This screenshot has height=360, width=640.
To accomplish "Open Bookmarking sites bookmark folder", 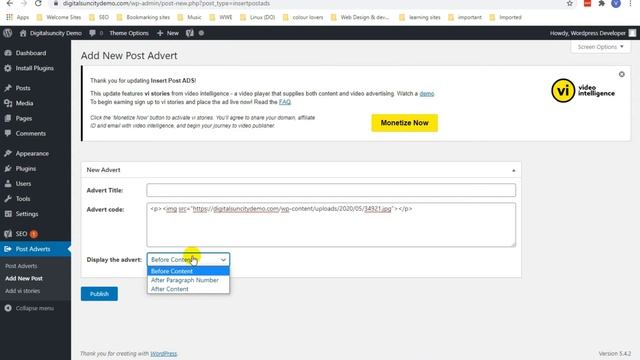I will pyautogui.click(x=143, y=18).
